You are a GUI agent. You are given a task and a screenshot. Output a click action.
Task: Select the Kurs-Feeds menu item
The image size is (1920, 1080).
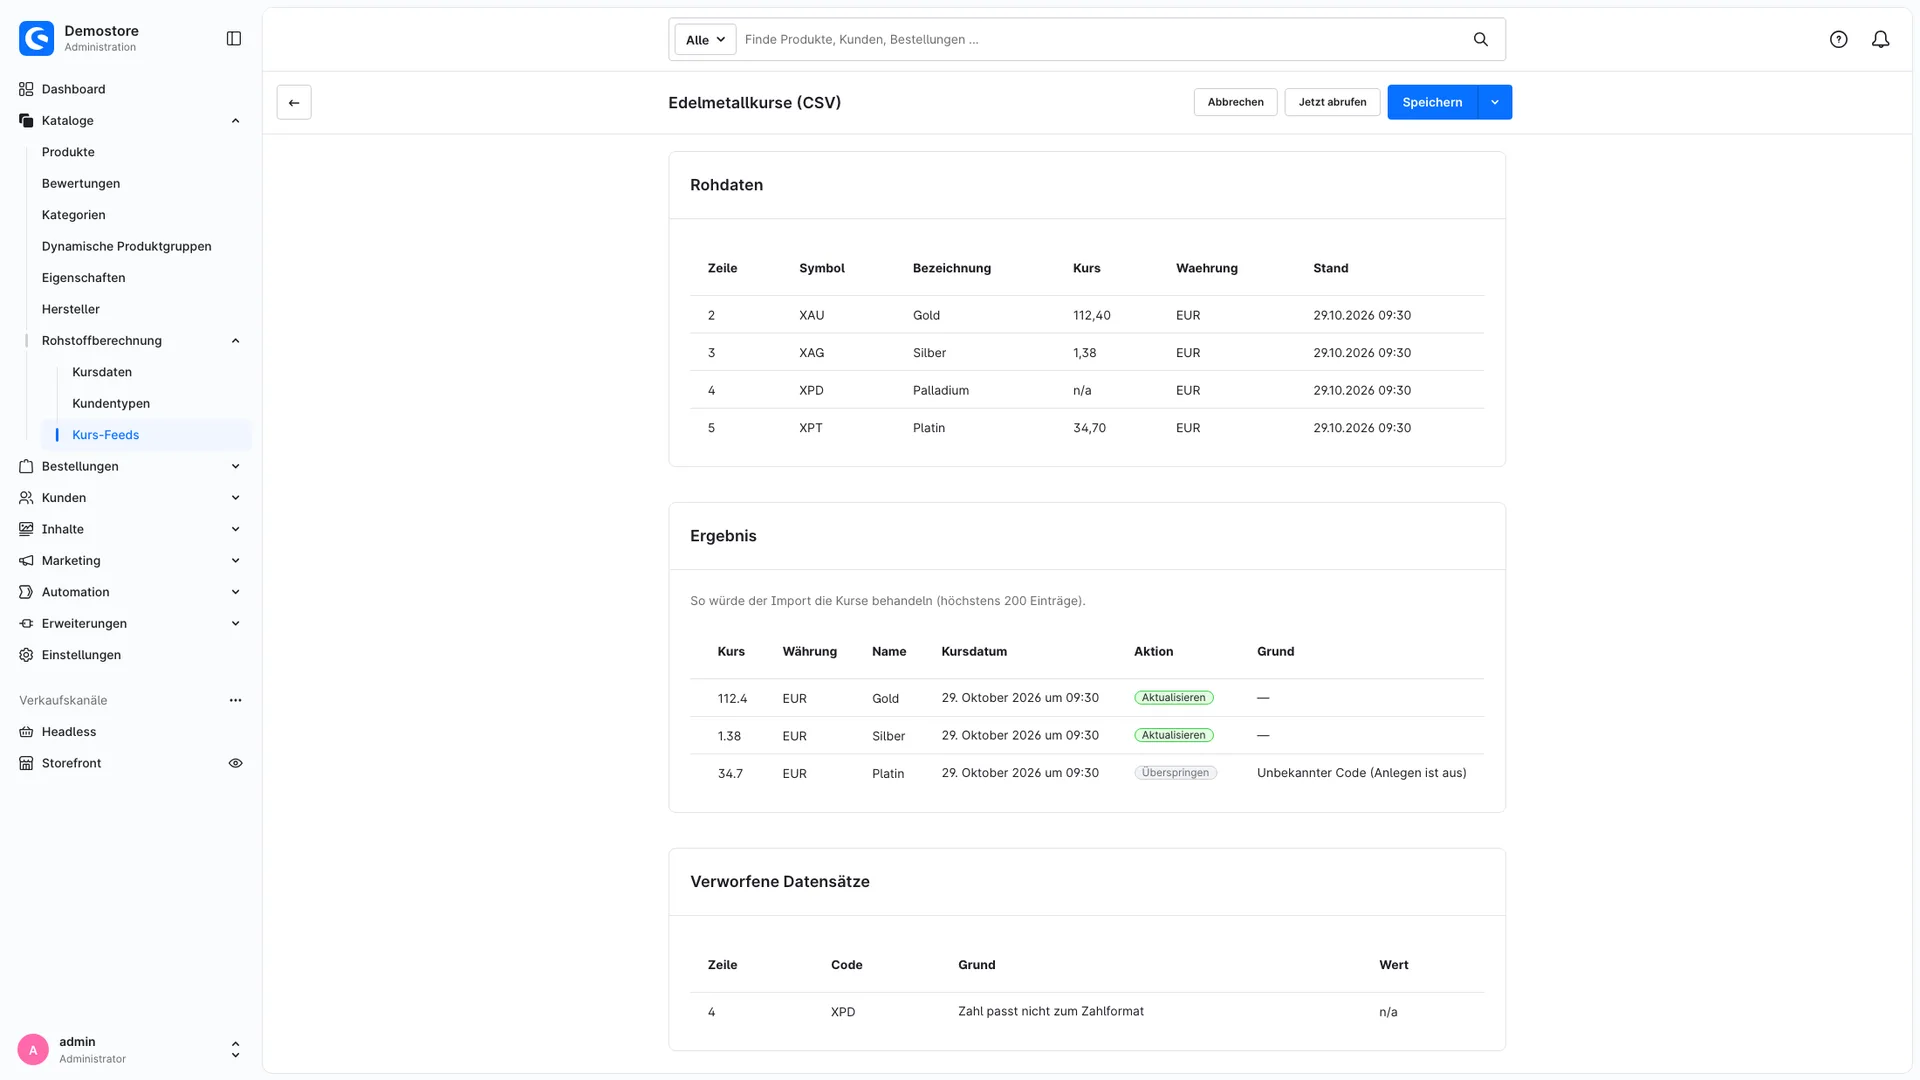[x=146, y=435]
